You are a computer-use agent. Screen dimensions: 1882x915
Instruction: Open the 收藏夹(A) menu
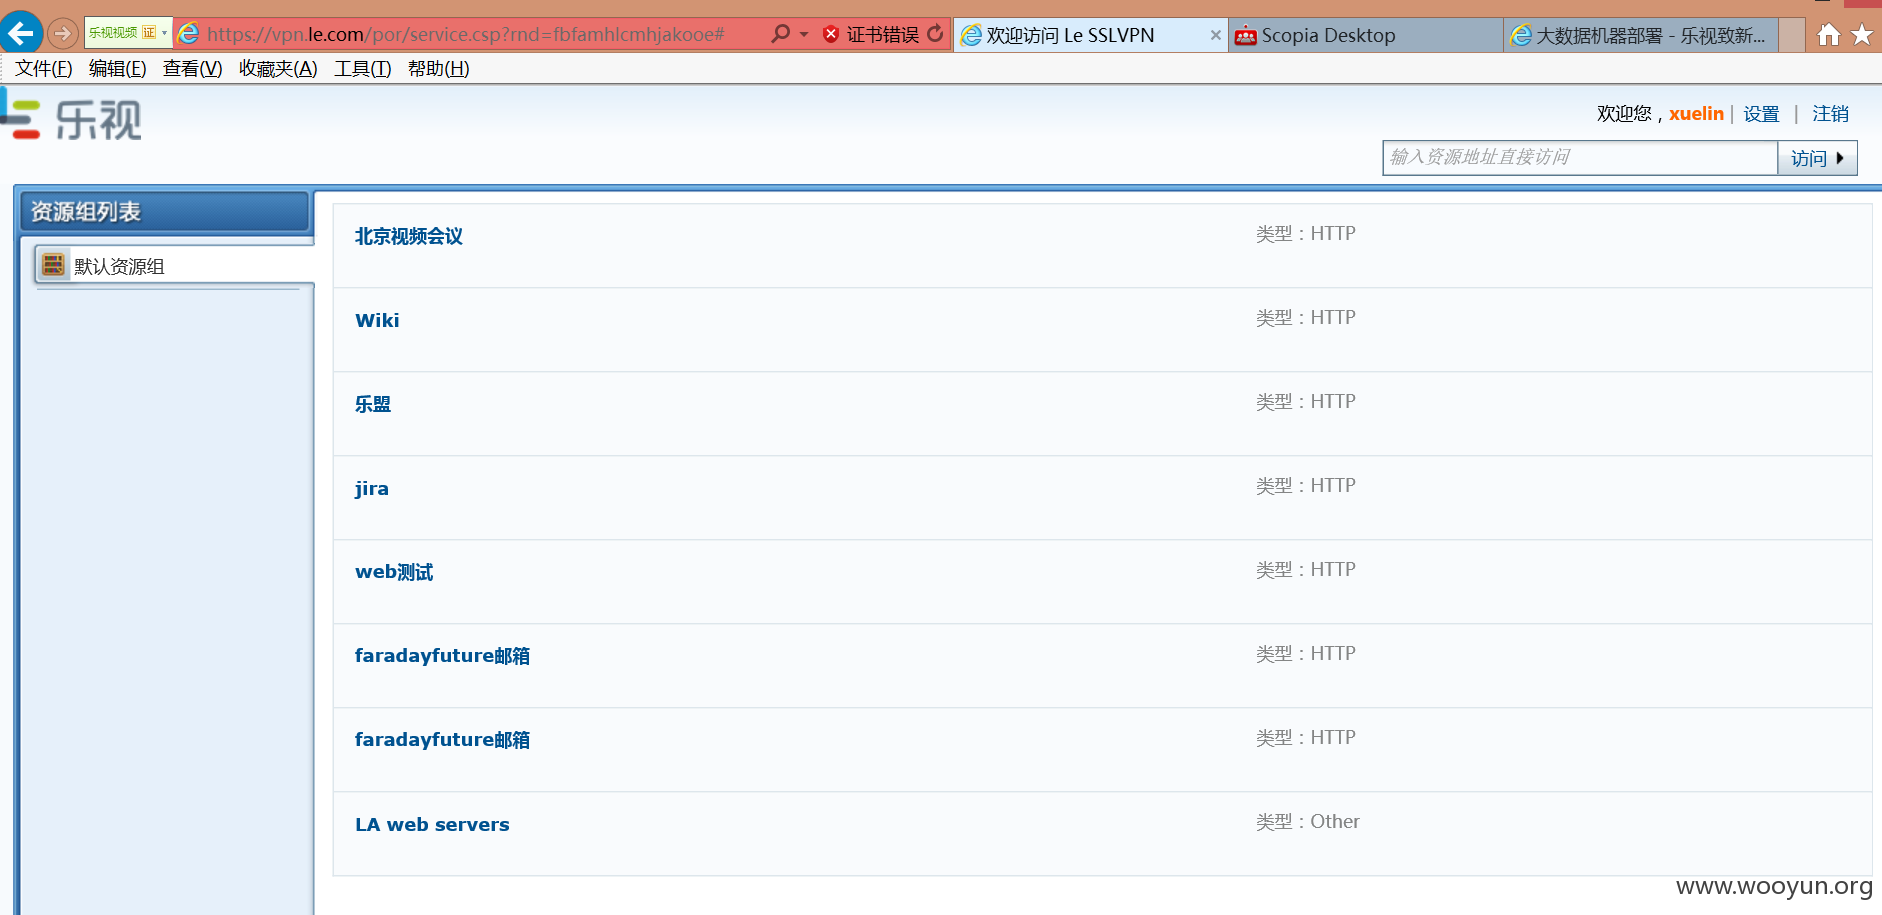click(278, 68)
